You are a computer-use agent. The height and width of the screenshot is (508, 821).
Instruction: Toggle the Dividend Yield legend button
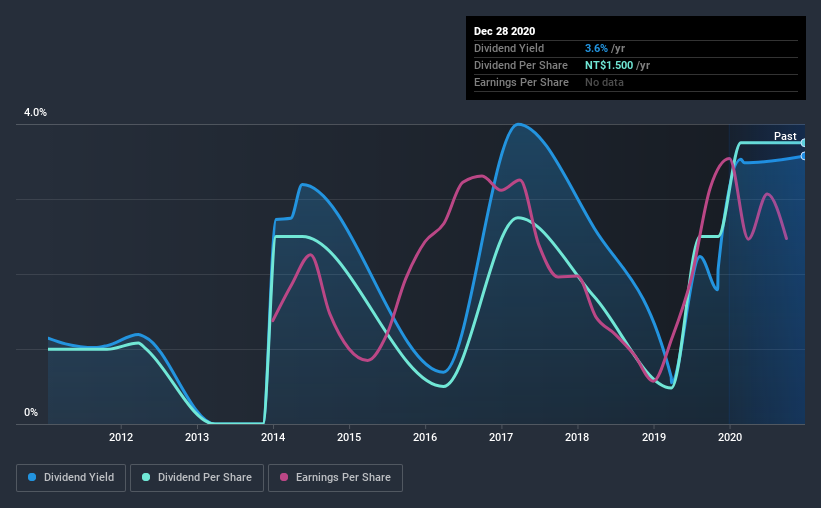click(x=71, y=478)
